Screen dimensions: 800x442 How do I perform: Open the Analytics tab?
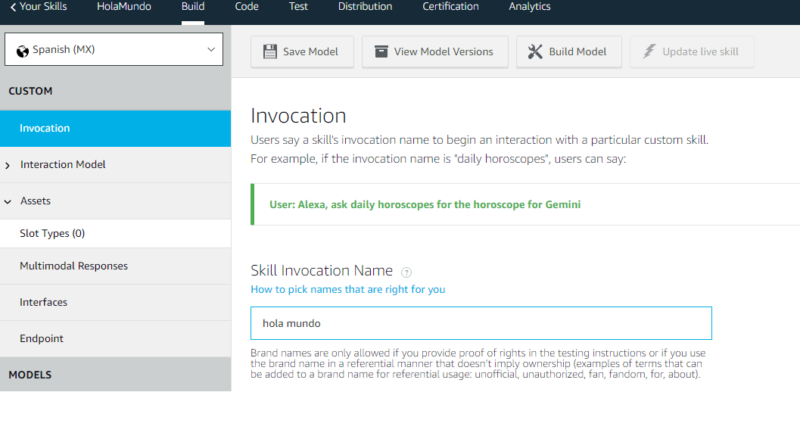click(x=529, y=7)
